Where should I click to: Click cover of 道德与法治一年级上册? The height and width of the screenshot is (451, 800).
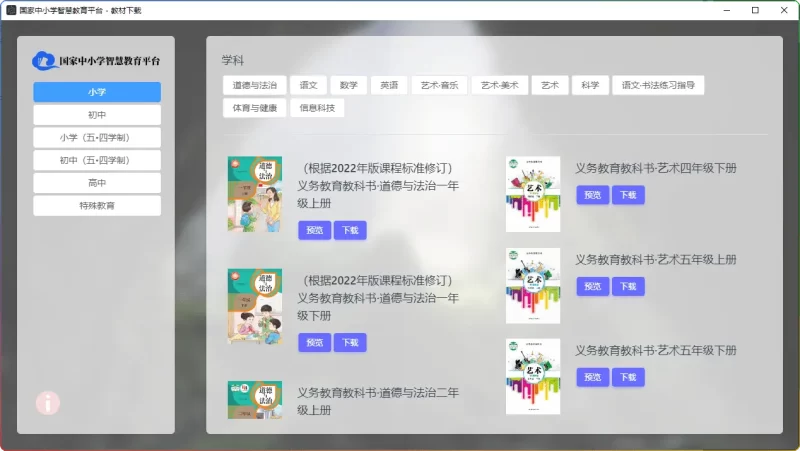click(x=255, y=194)
